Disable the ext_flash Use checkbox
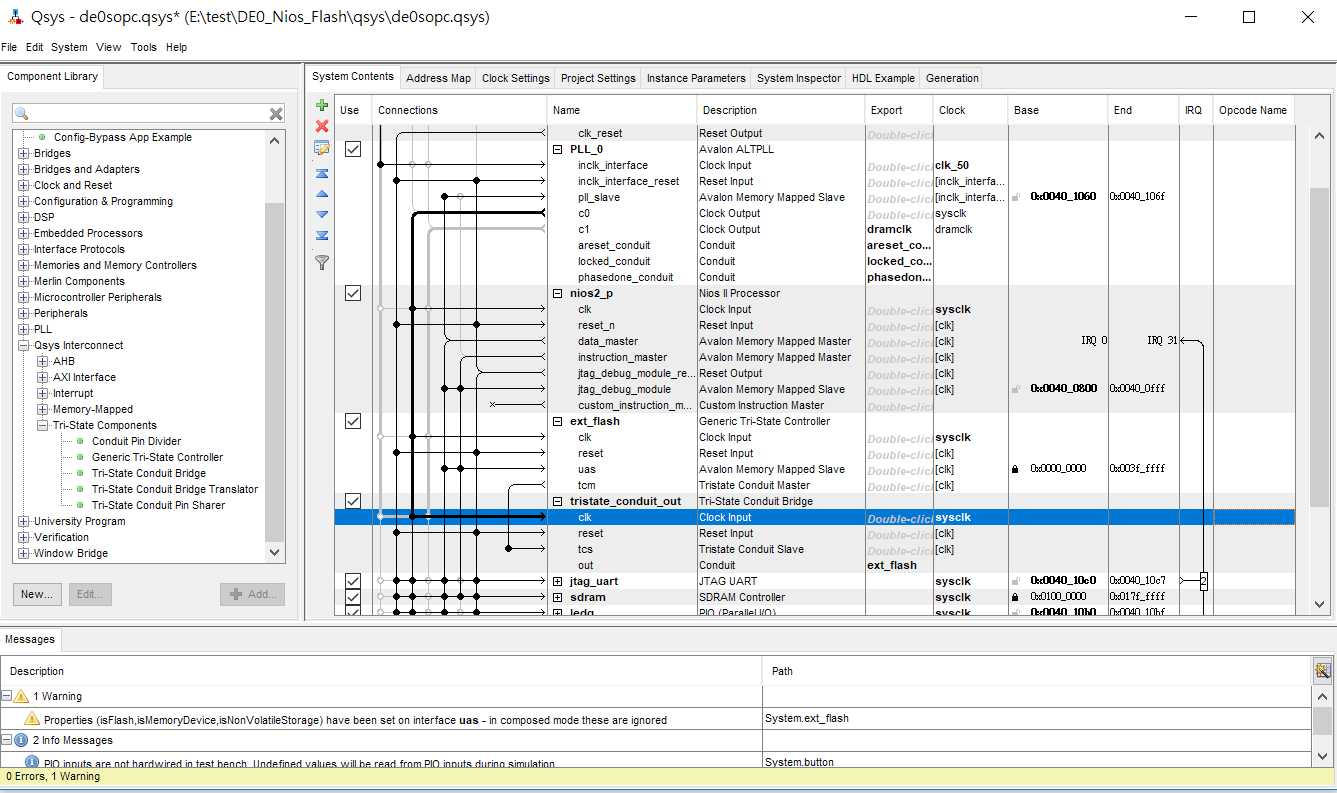 click(x=352, y=421)
